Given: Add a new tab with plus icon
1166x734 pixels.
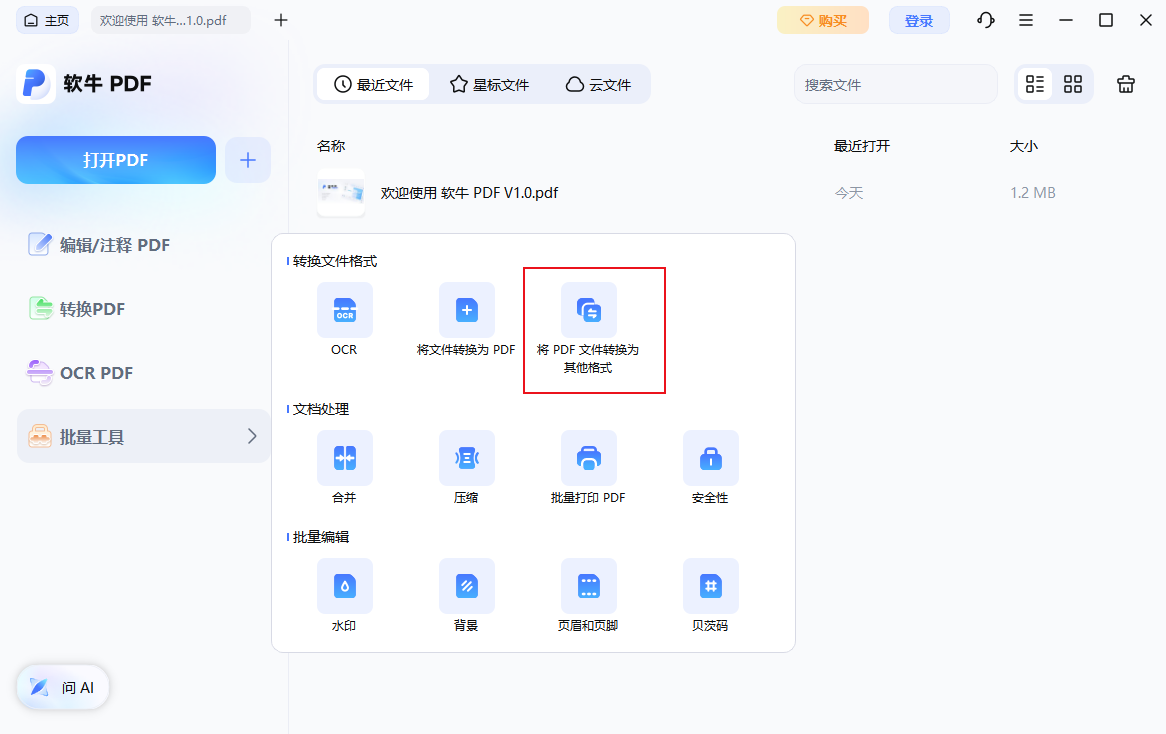Looking at the screenshot, I should 280,20.
